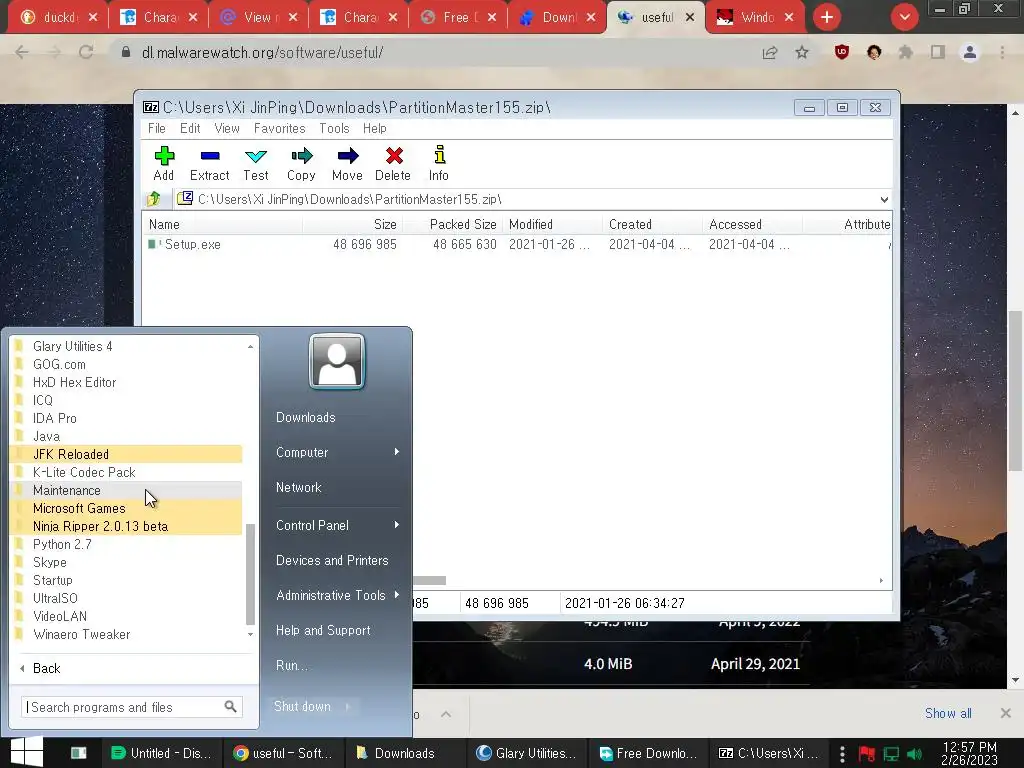
Task: Open Ninja Ripper 2.0.13 beta folder
Action: tap(126, 526)
